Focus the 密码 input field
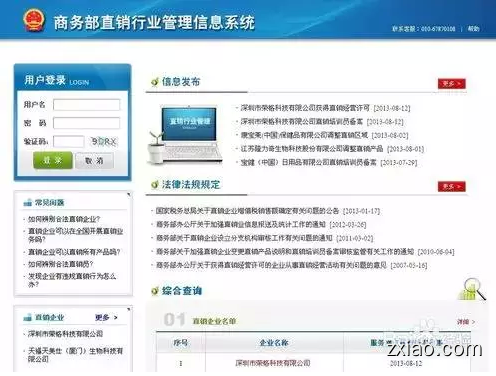This screenshot has width=496, height=376. 86,123
